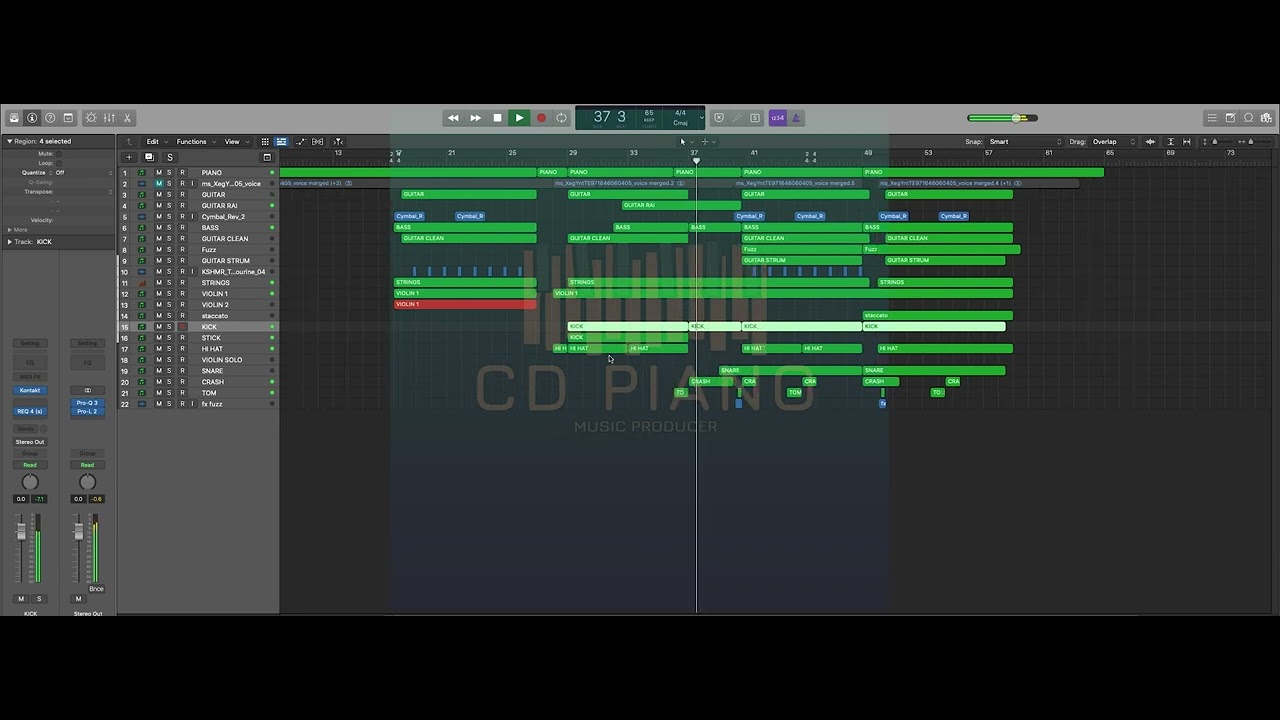
Task: Open the Functions menu
Action: click(194, 142)
